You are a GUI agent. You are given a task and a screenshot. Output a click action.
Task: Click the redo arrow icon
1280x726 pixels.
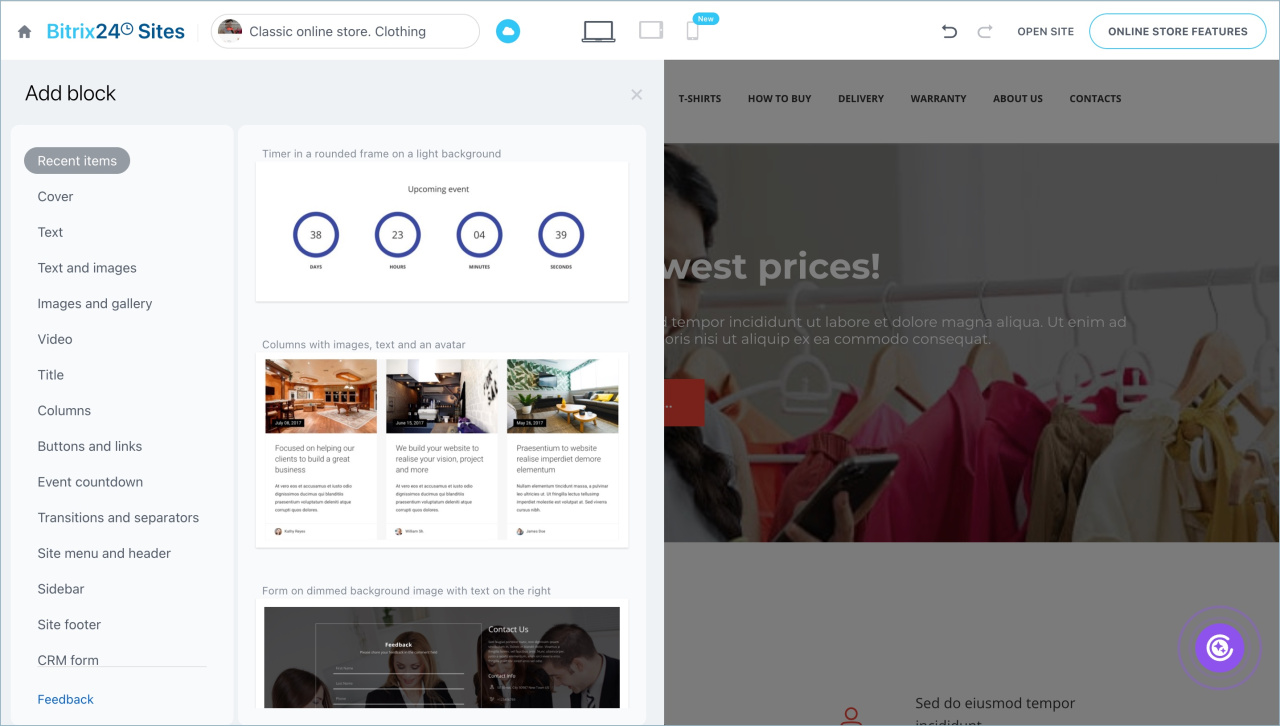pos(985,32)
